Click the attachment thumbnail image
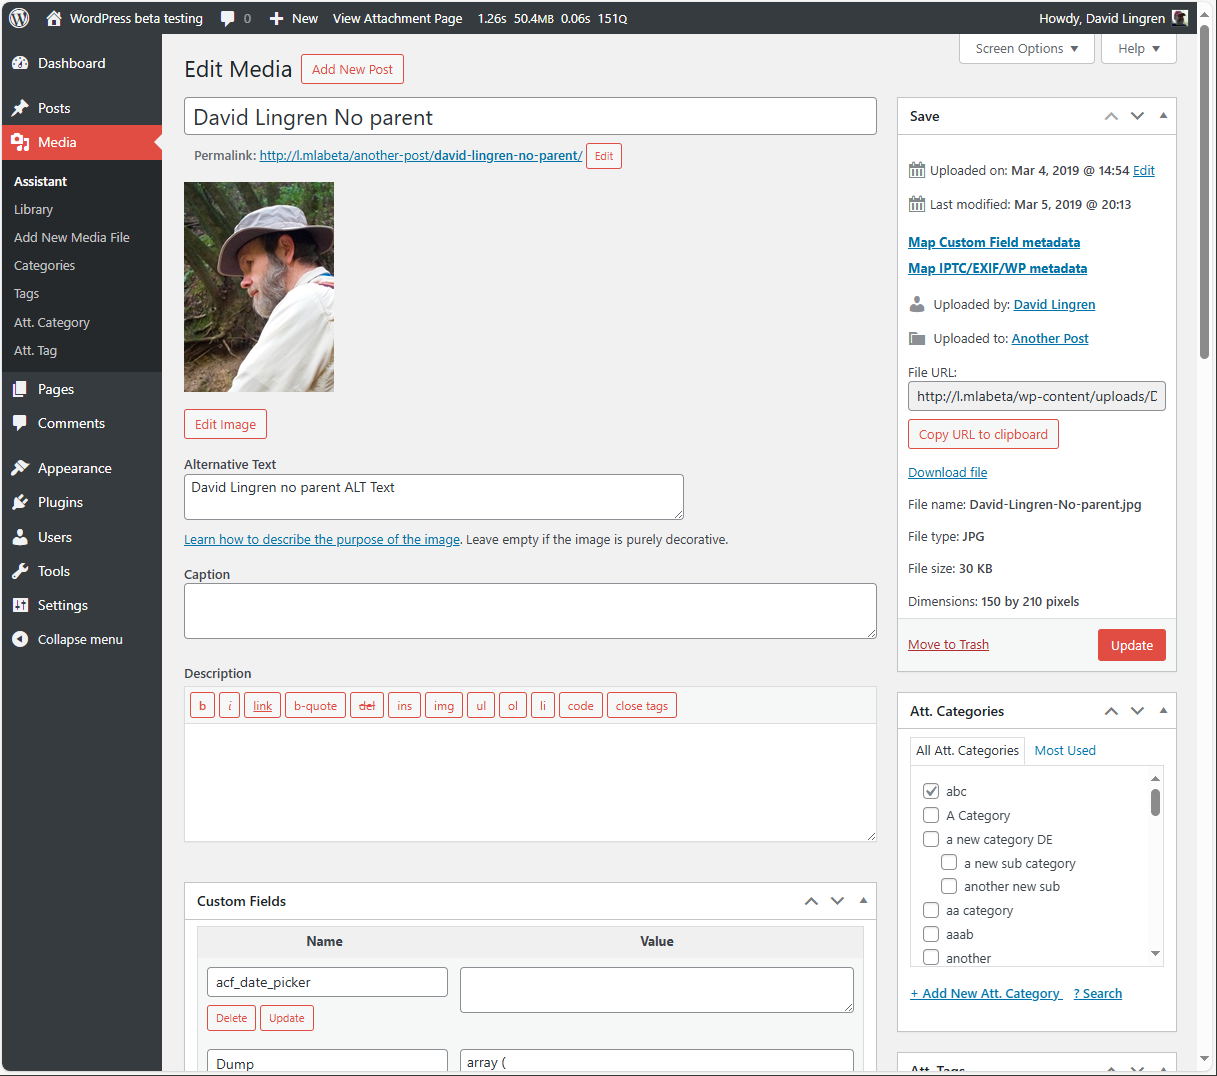This screenshot has height=1076, width=1217. pyautogui.click(x=258, y=286)
